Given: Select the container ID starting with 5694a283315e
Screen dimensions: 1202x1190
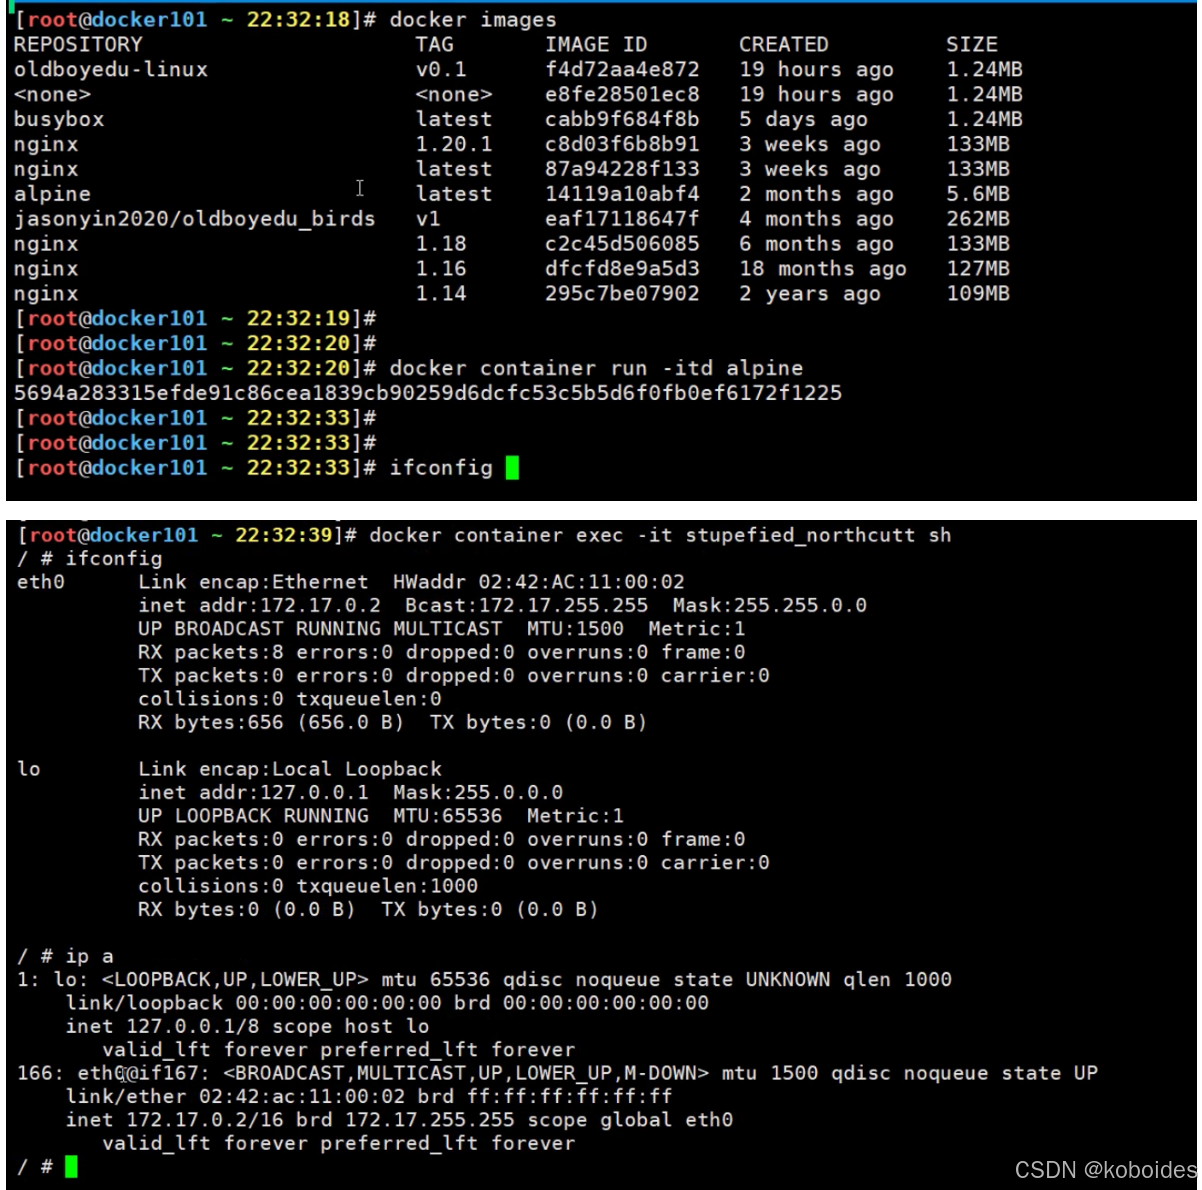Looking at the screenshot, I should pyautogui.click(x=428, y=393).
